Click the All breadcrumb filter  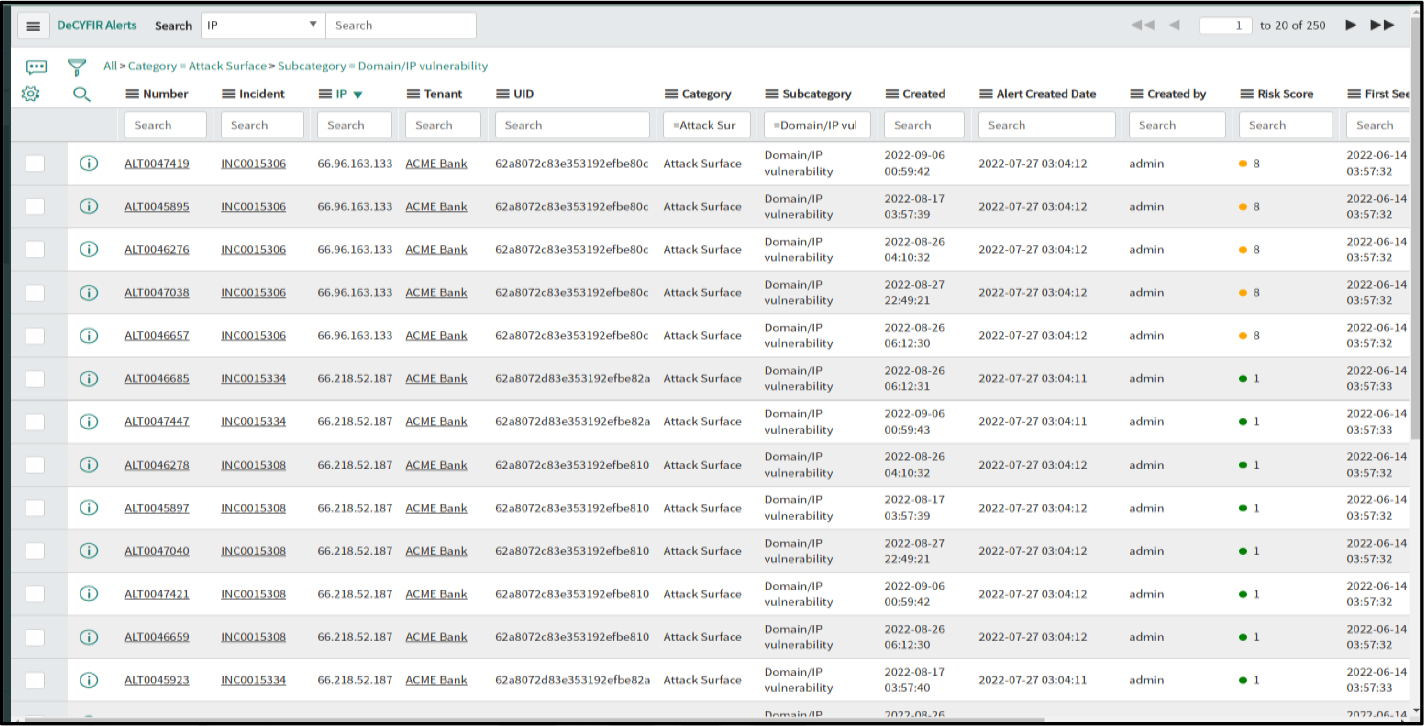point(109,66)
